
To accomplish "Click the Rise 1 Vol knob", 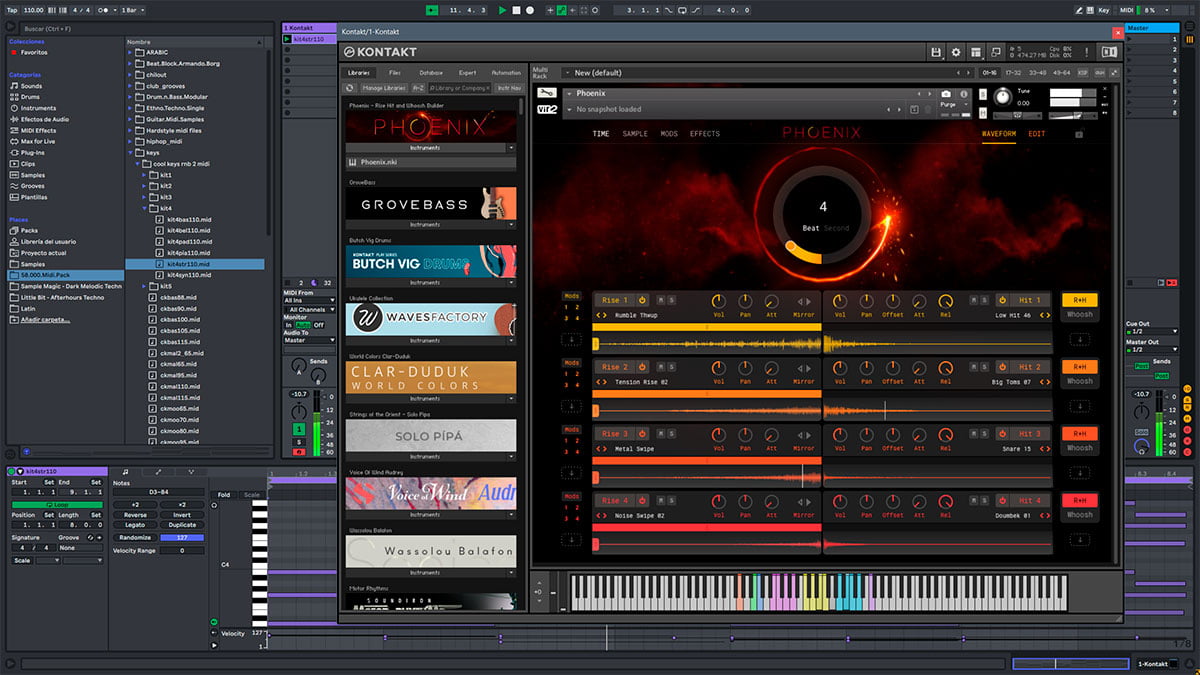I will click(x=718, y=301).
